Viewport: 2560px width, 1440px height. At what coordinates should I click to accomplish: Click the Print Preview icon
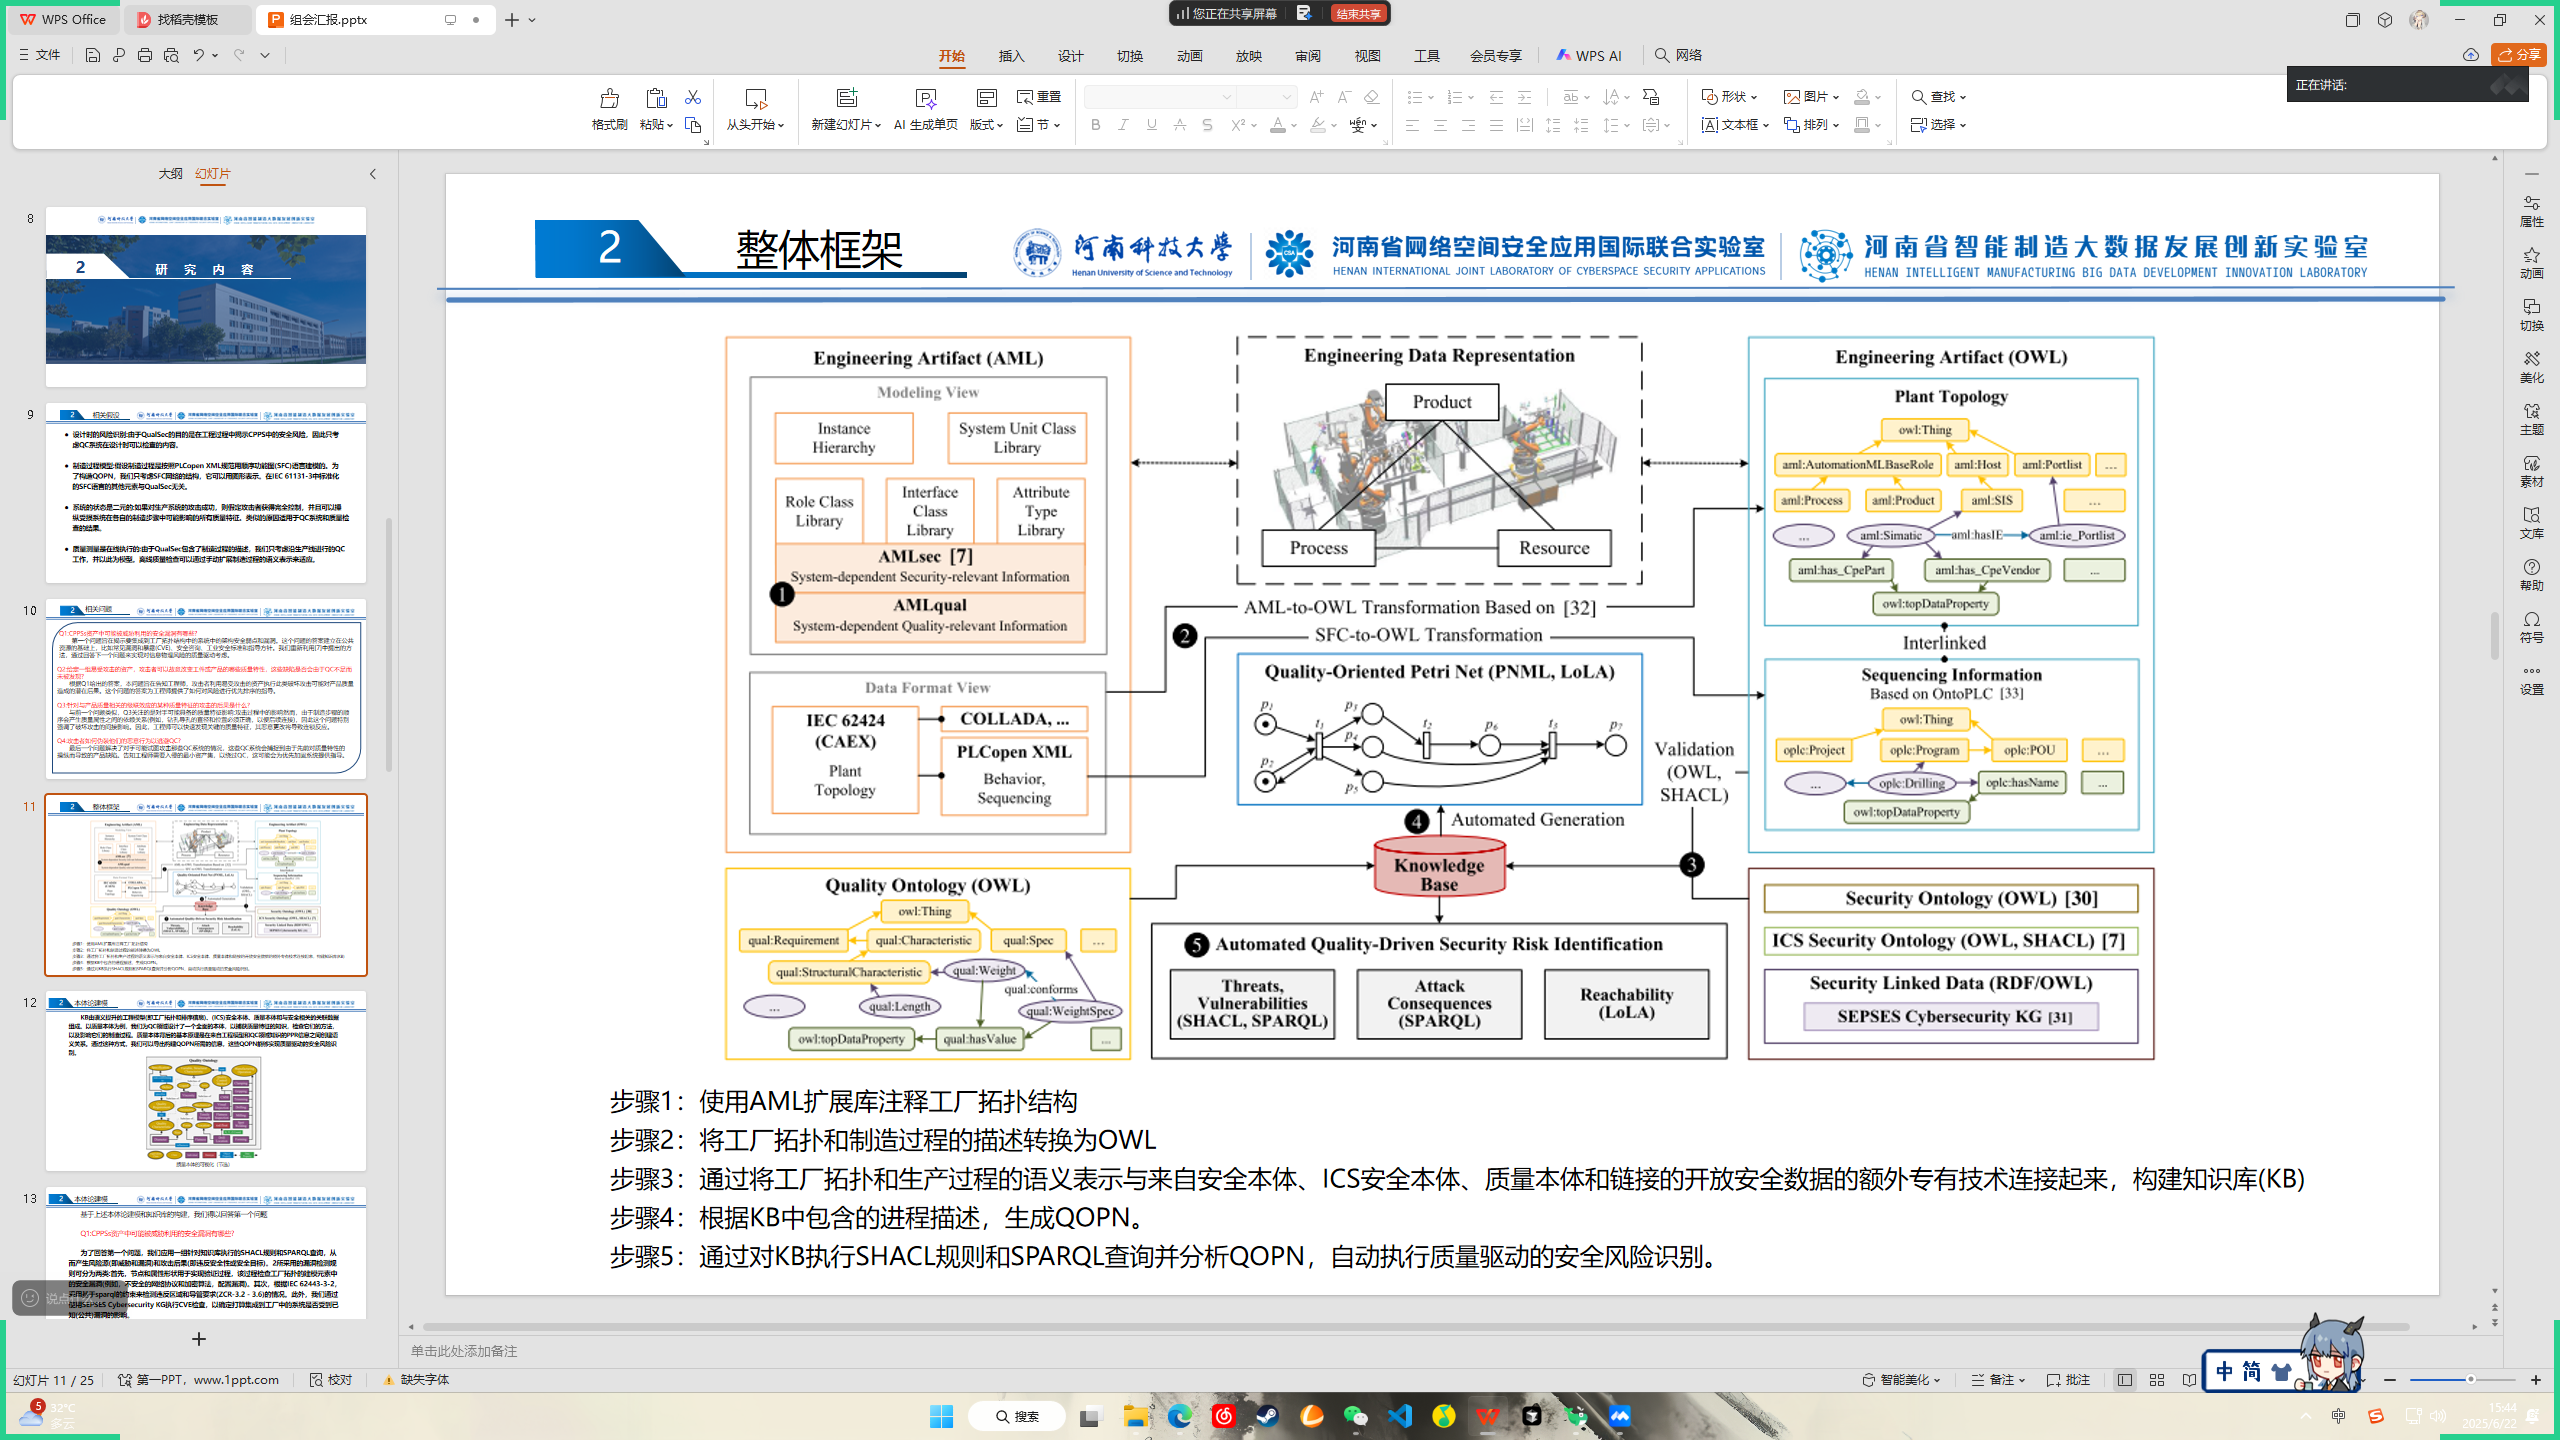click(171, 55)
